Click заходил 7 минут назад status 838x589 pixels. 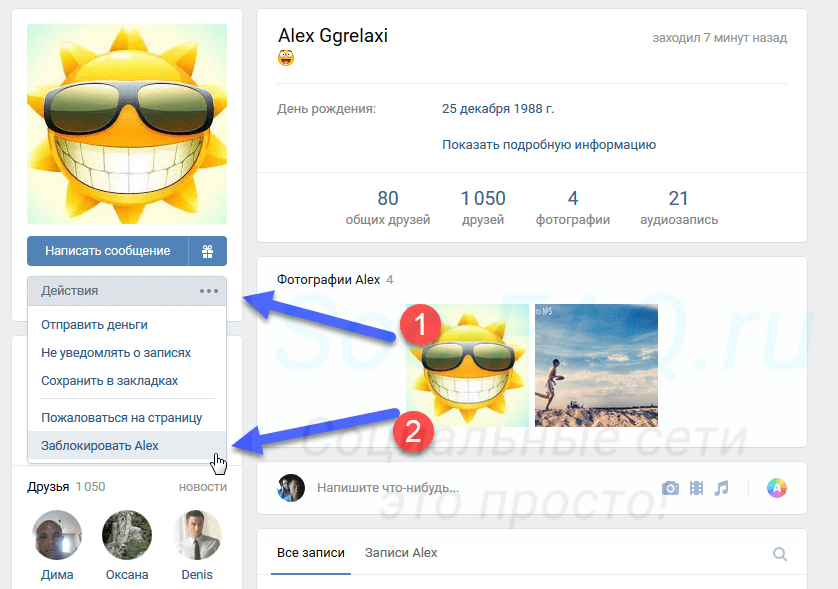pyautogui.click(x=719, y=38)
